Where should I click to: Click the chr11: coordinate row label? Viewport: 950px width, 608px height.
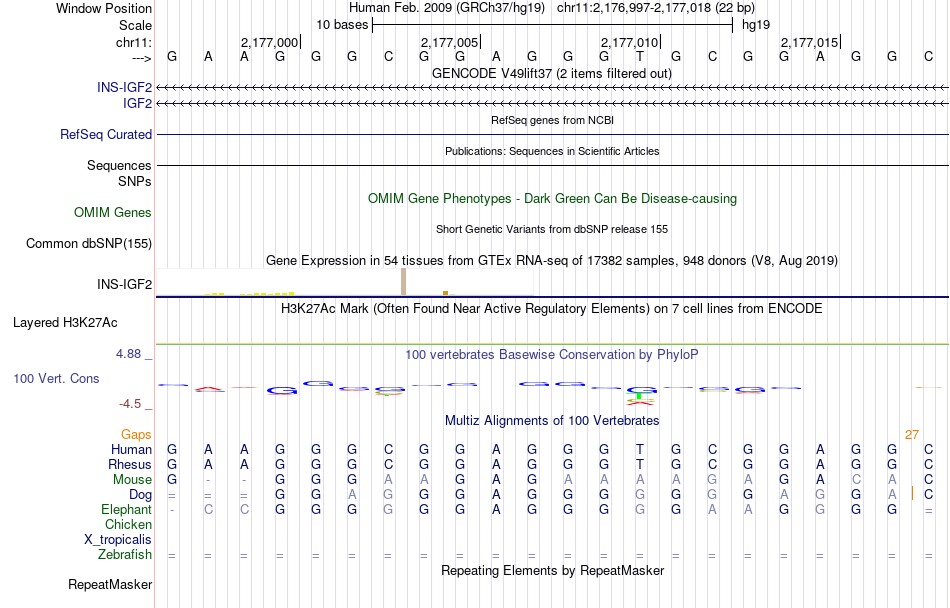click(x=133, y=42)
